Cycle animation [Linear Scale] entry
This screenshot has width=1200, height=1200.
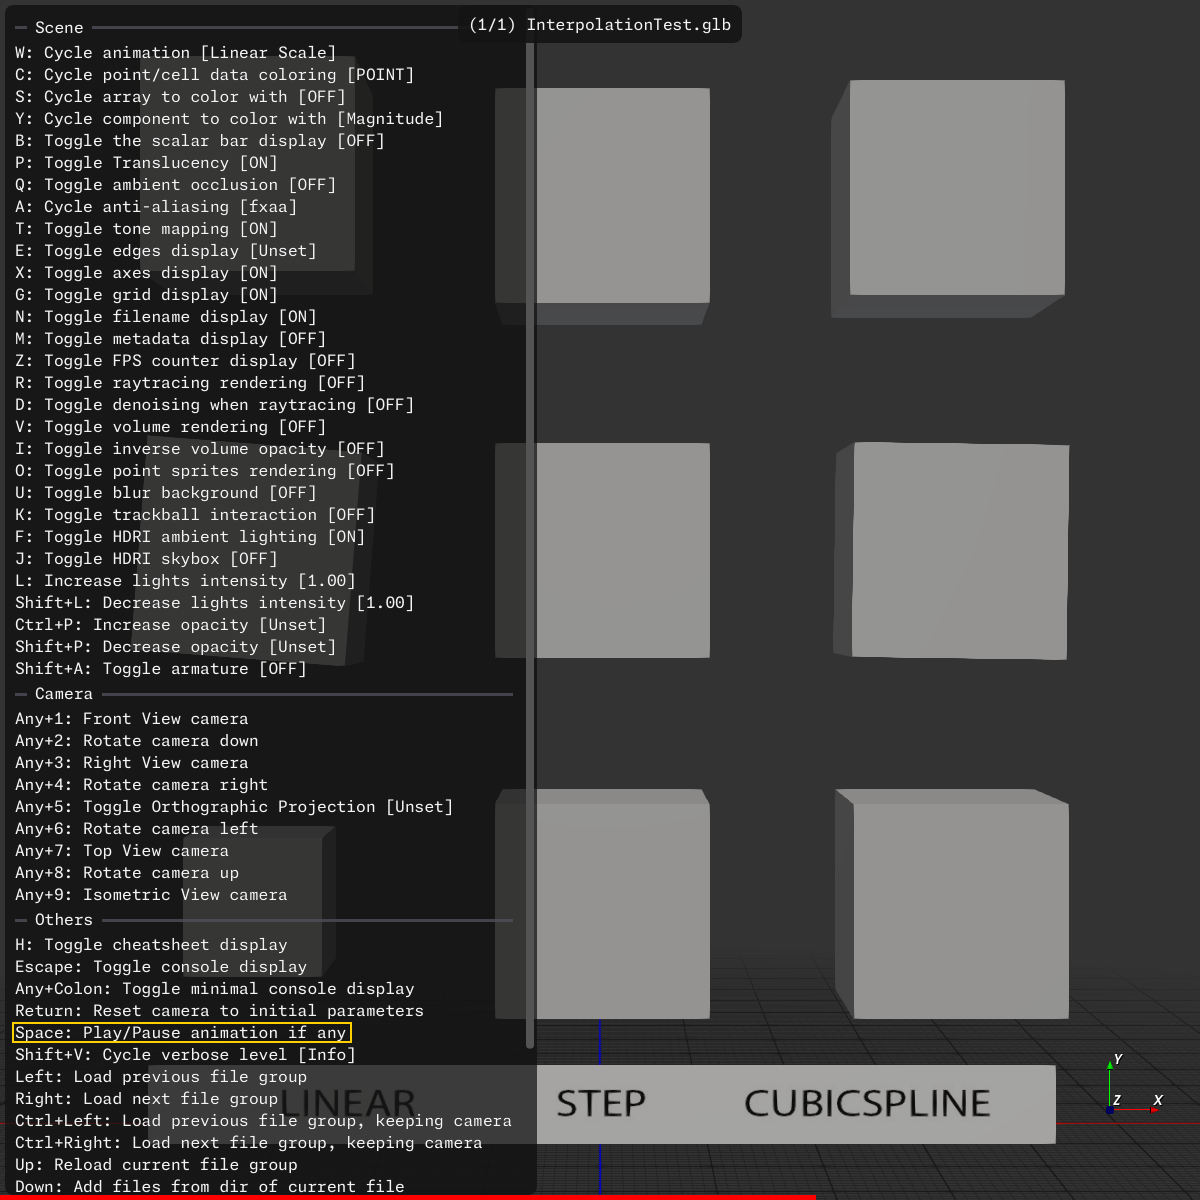175,53
